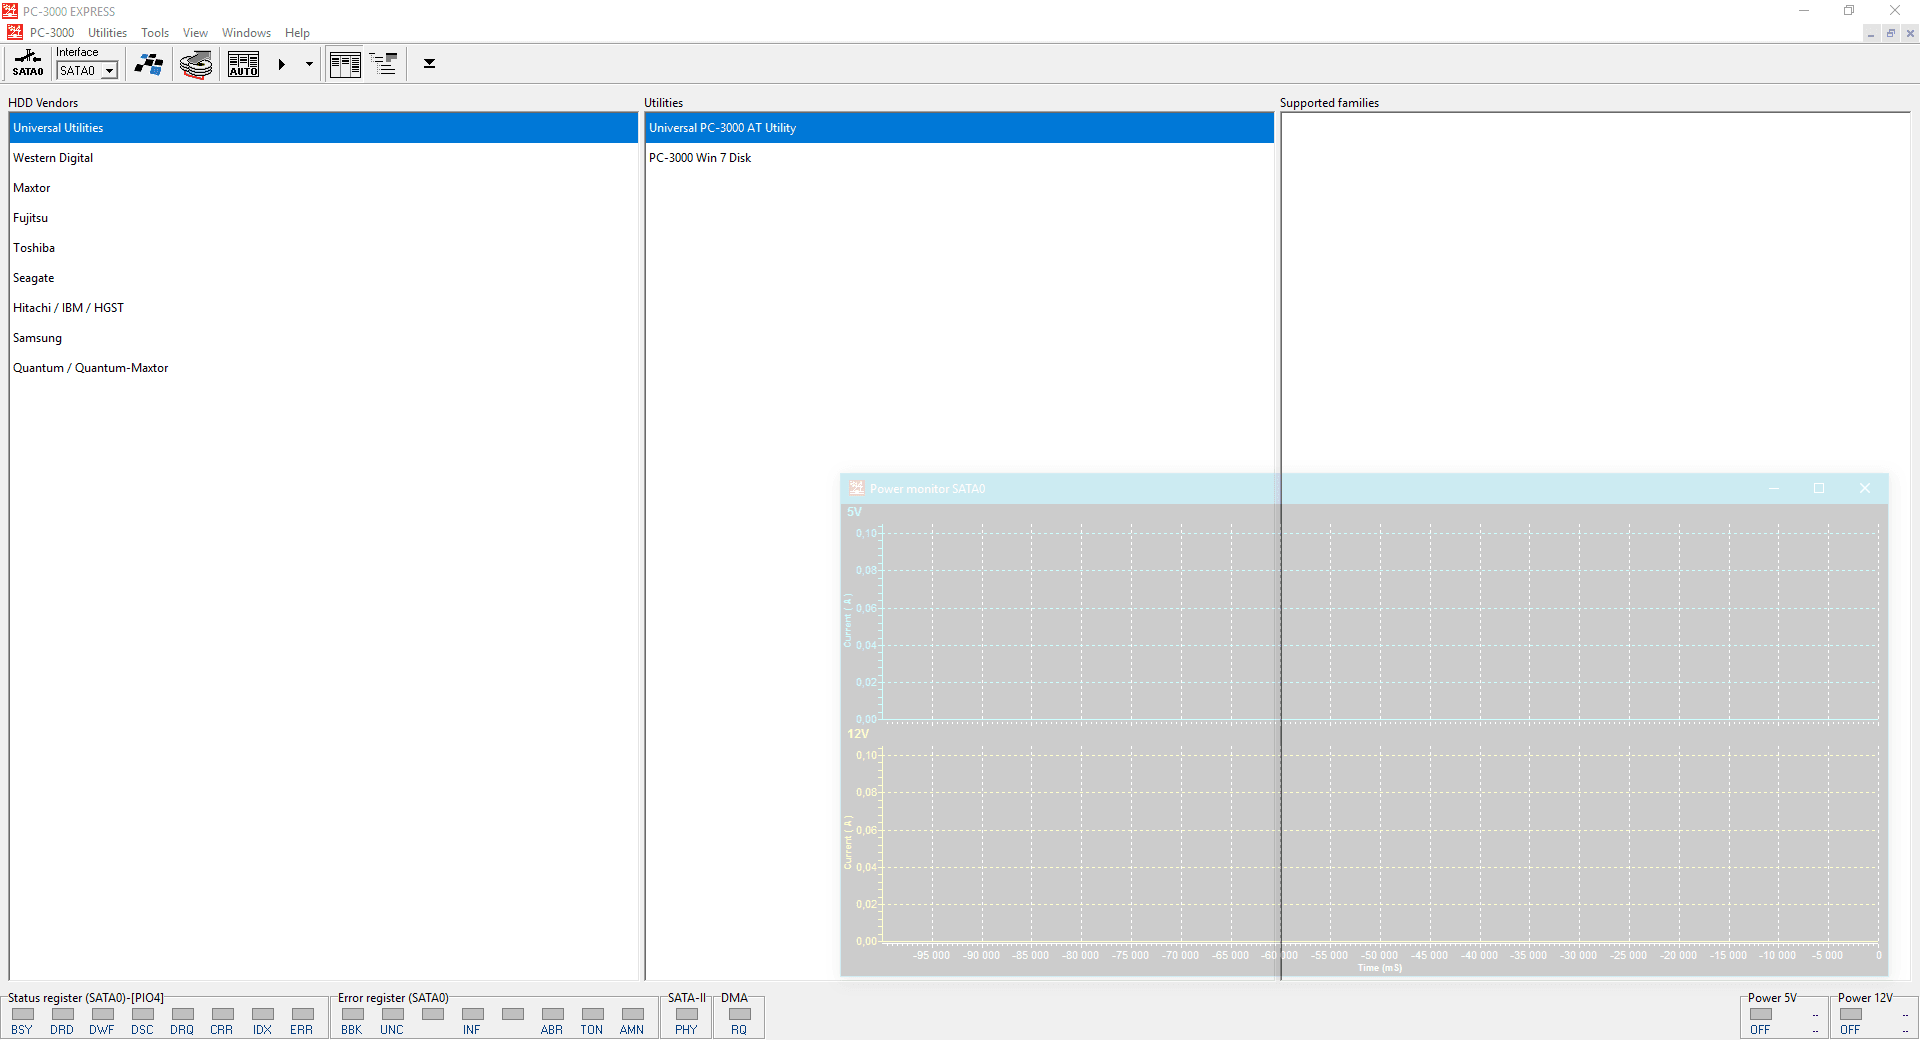The width and height of the screenshot is (1920, 1040).
Task: Select Fujitsu vendor
Action: coord(323,218)
